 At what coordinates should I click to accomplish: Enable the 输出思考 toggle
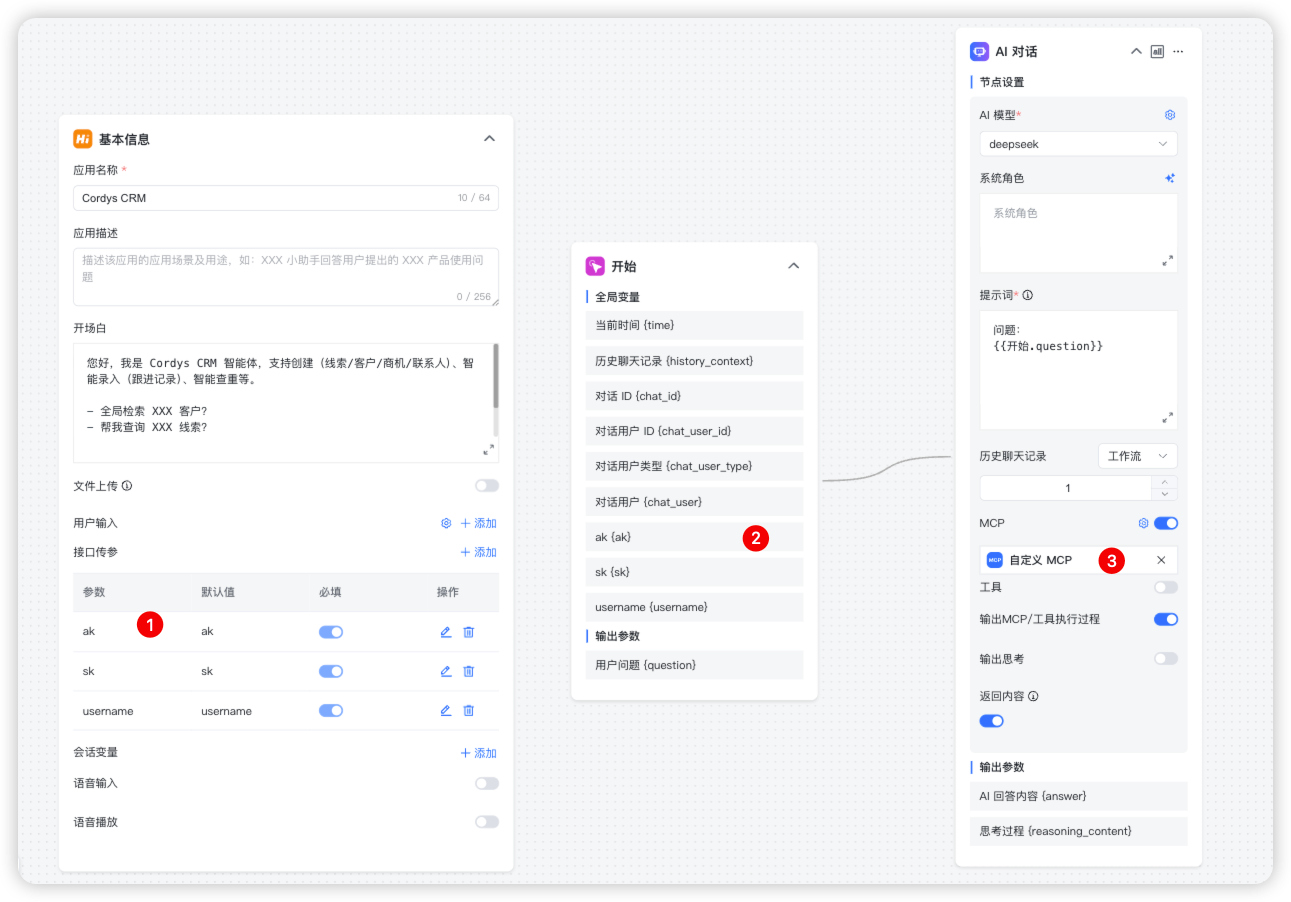tap(1165, 659)
